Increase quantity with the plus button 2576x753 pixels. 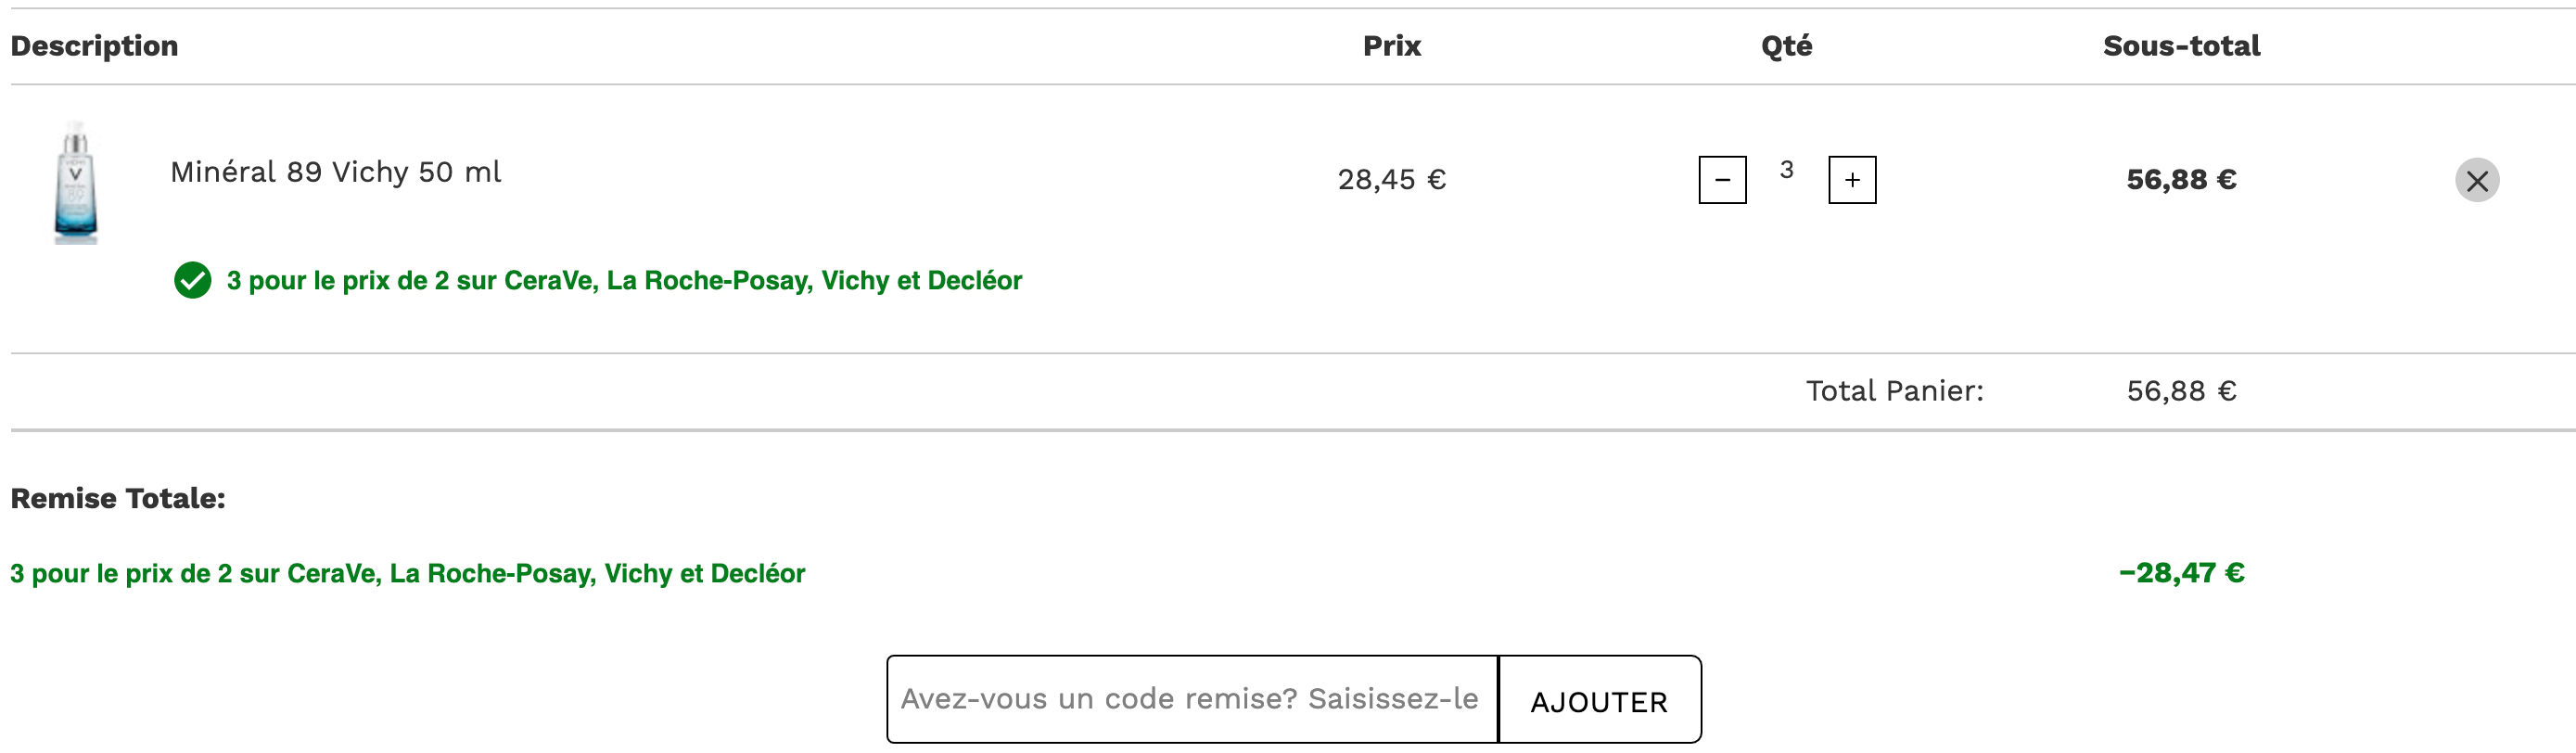coord(1852,180)
